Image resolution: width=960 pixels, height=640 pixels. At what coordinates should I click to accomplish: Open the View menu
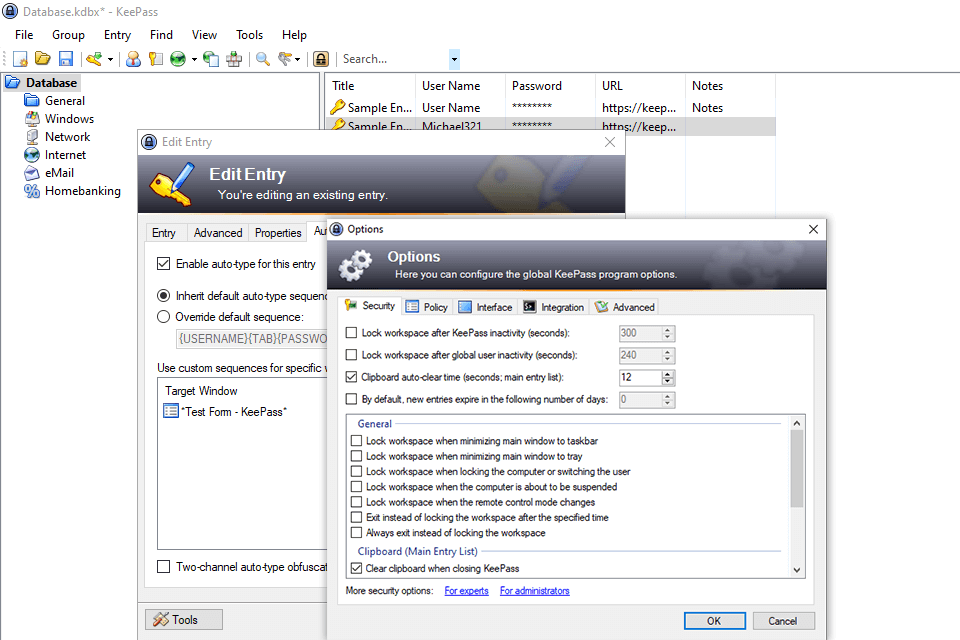(x=204, y=35)
